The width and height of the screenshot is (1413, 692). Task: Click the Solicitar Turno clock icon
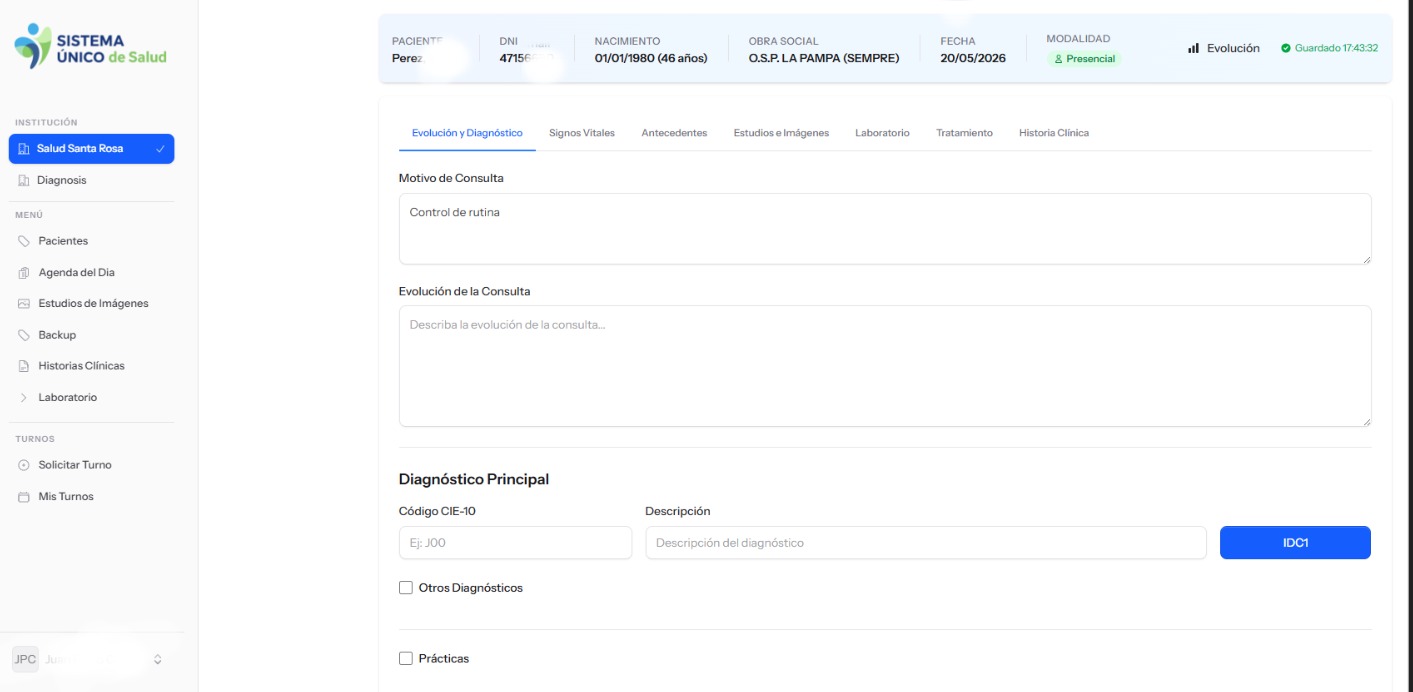click(x=24, y=465)
